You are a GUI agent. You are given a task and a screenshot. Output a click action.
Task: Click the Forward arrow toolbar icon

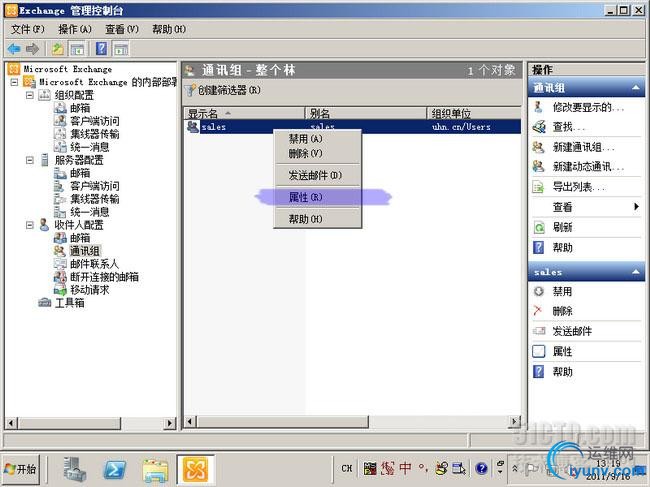(x=32, y=49)
